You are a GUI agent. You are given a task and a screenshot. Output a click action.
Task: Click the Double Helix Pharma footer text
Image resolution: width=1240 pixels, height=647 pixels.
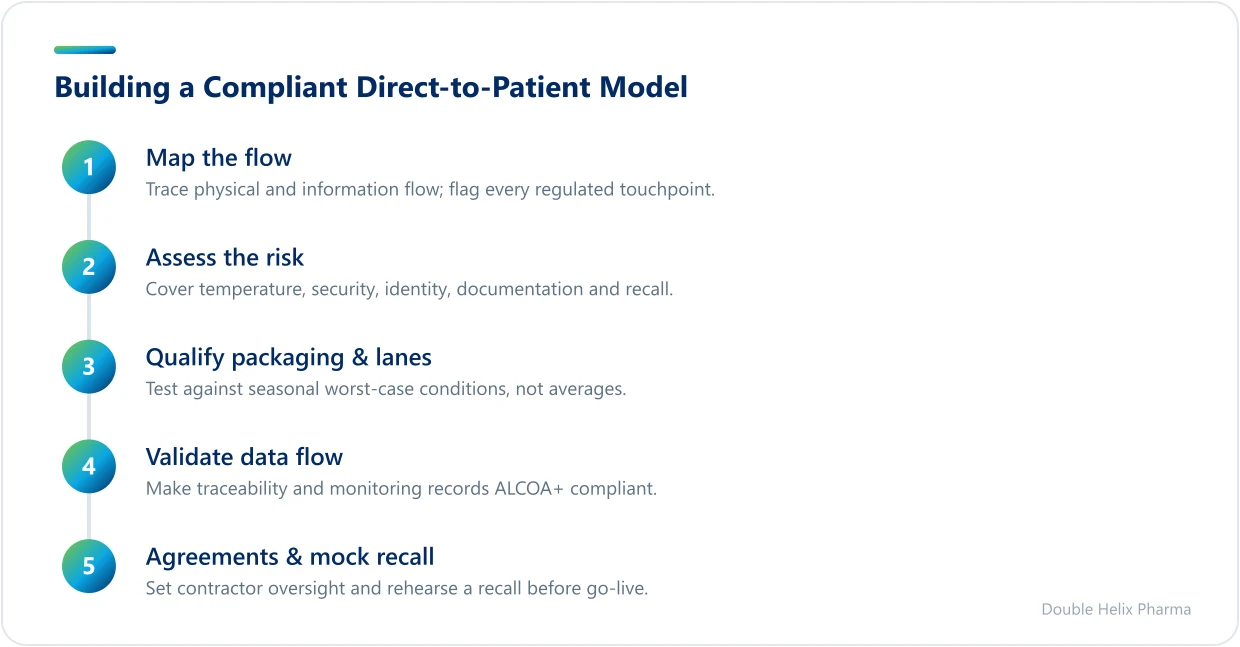tap(1116, 609)
